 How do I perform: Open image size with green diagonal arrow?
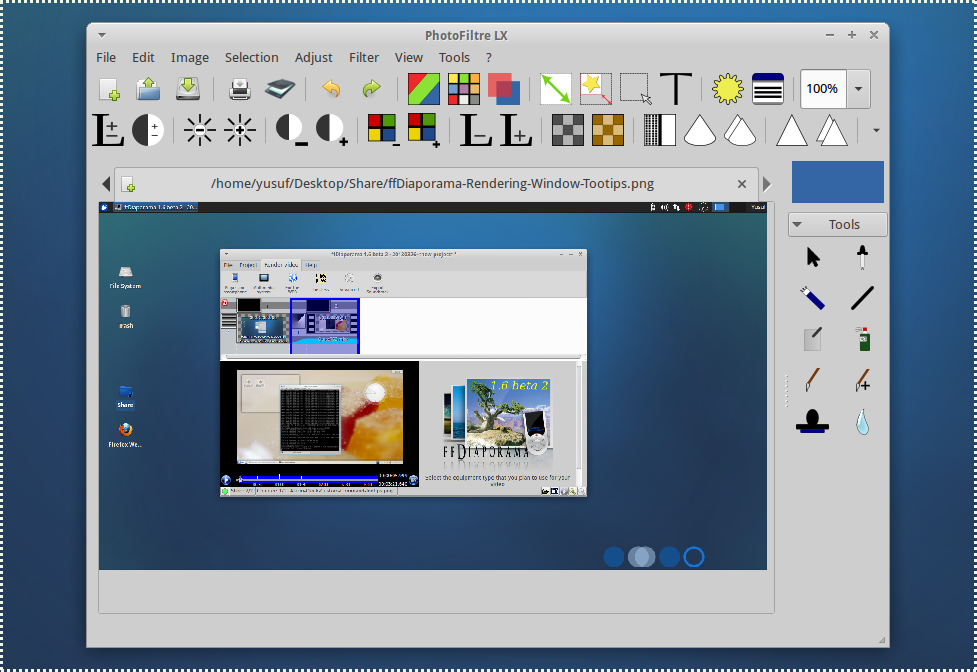[555, 88]
